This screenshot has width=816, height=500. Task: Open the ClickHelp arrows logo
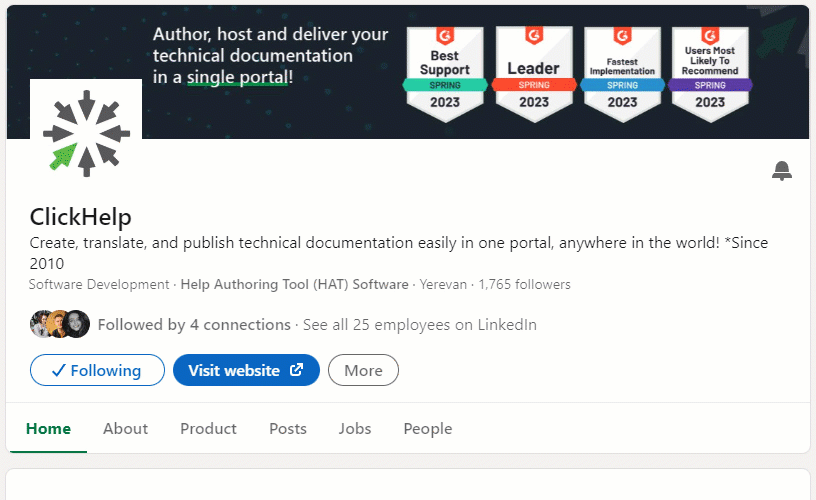pos(86,134)
